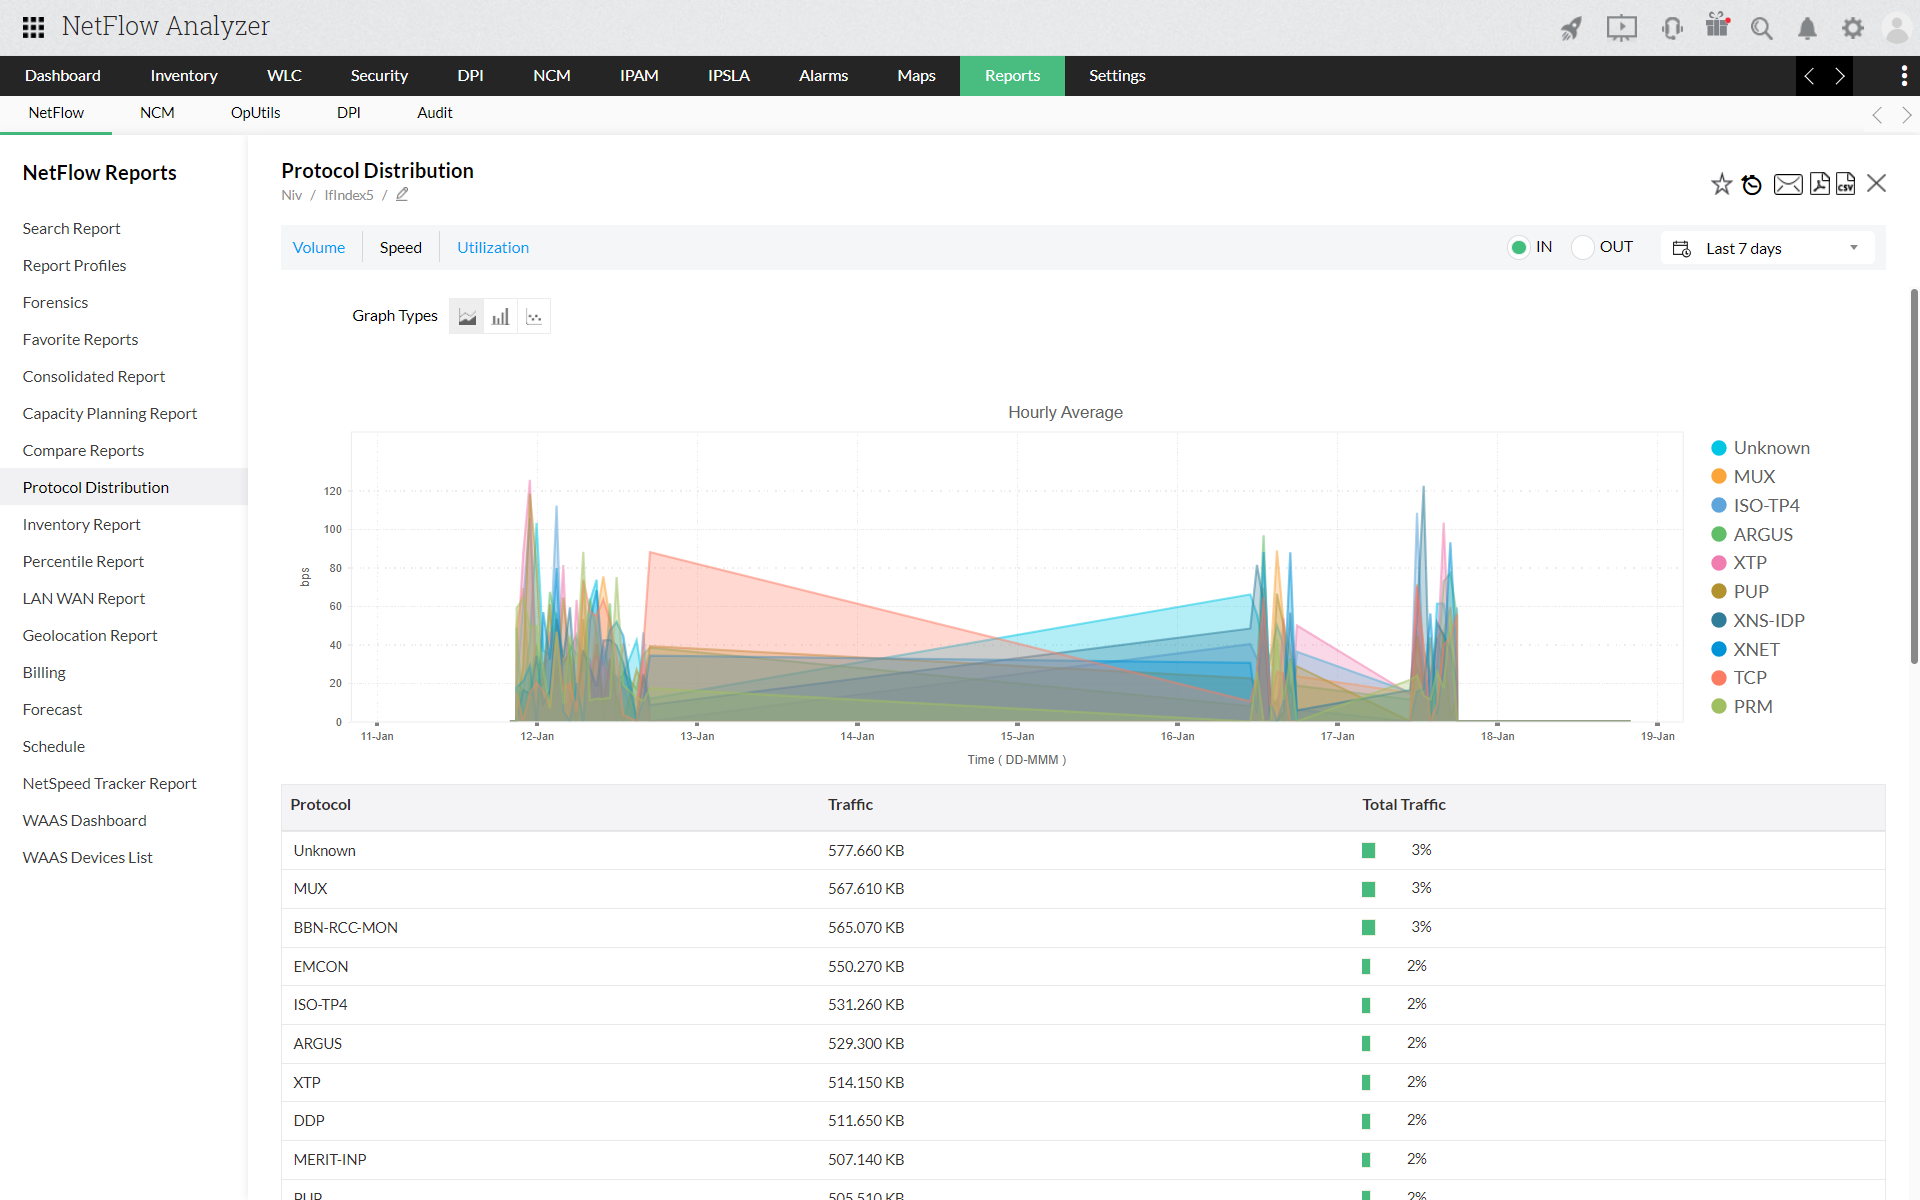
Task: Open the report schedule history icon
Action: click(x=1751, y=184)
